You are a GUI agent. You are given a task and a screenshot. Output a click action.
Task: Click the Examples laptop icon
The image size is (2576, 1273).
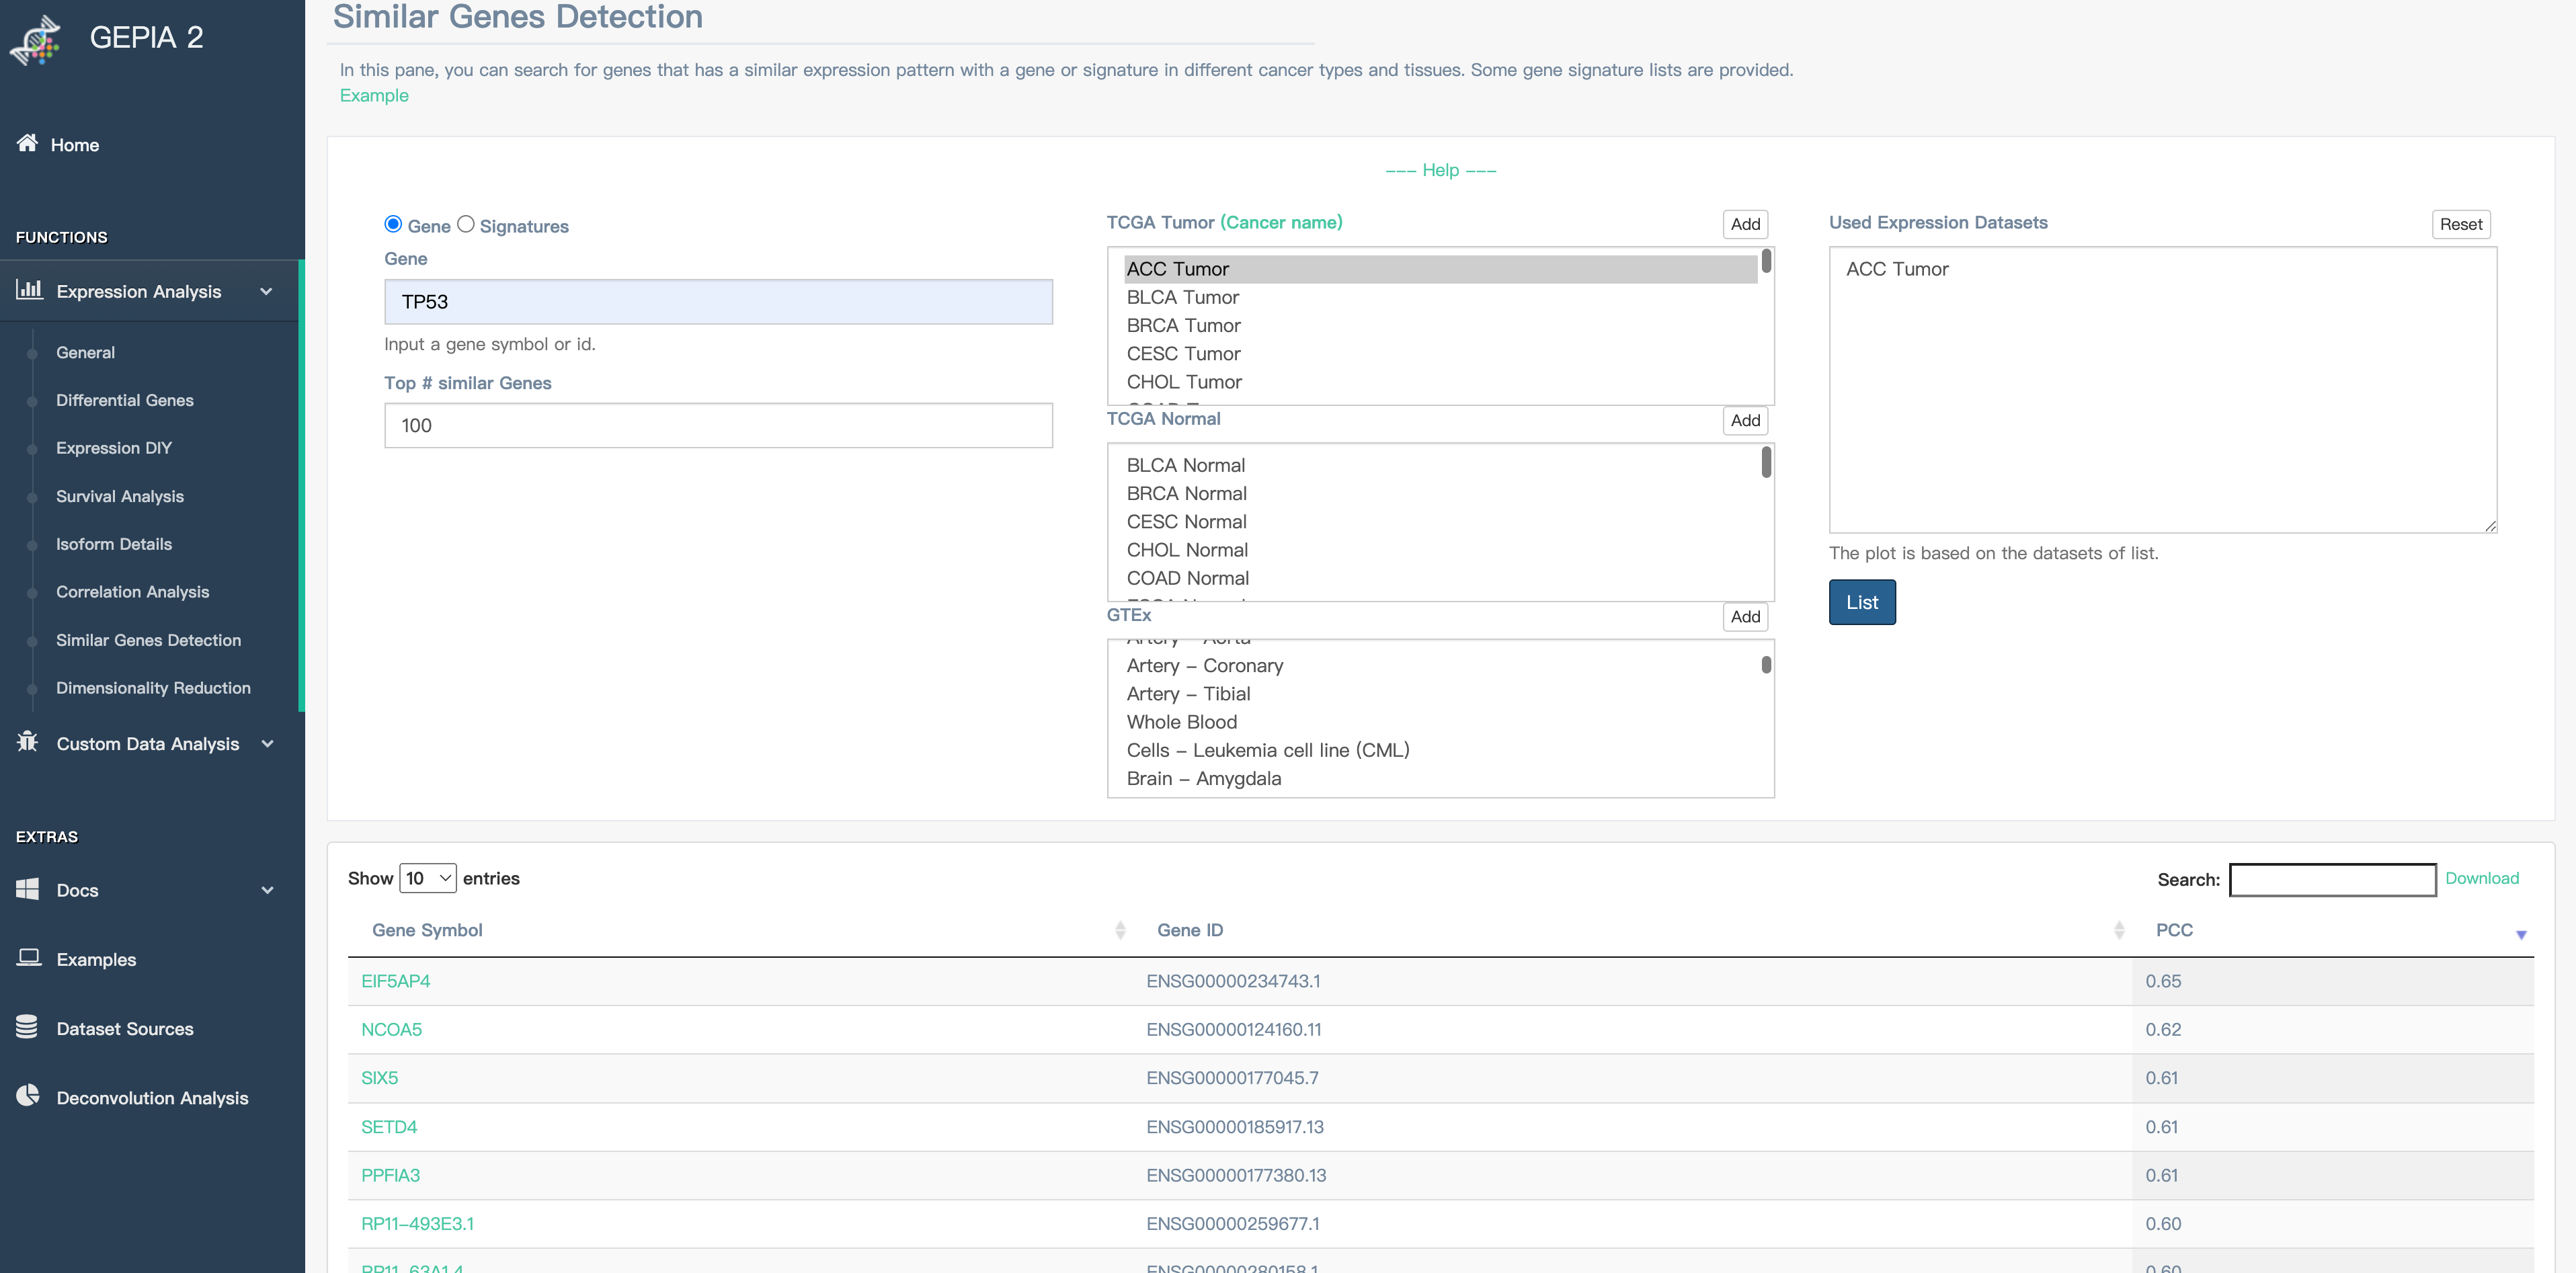[28, 958]
